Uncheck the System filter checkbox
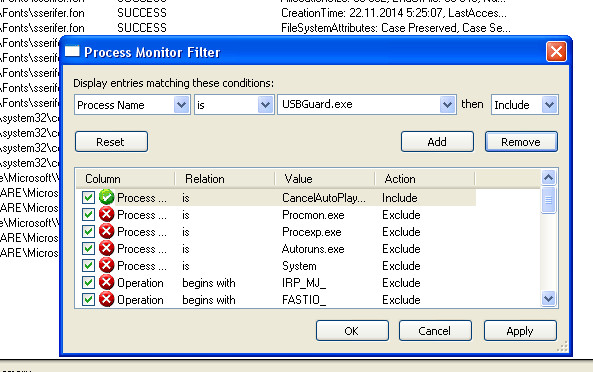Viewport: 593px width, 372px height. click(88, 265)
